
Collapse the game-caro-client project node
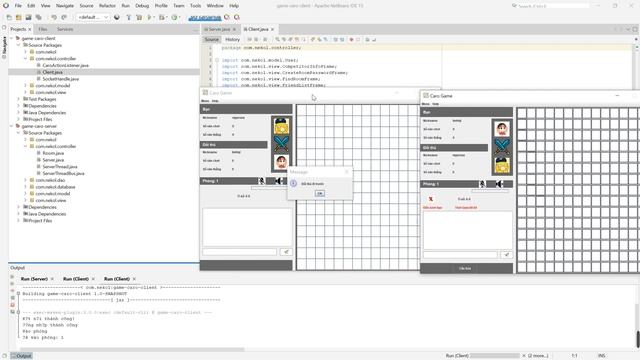point(11,38)
